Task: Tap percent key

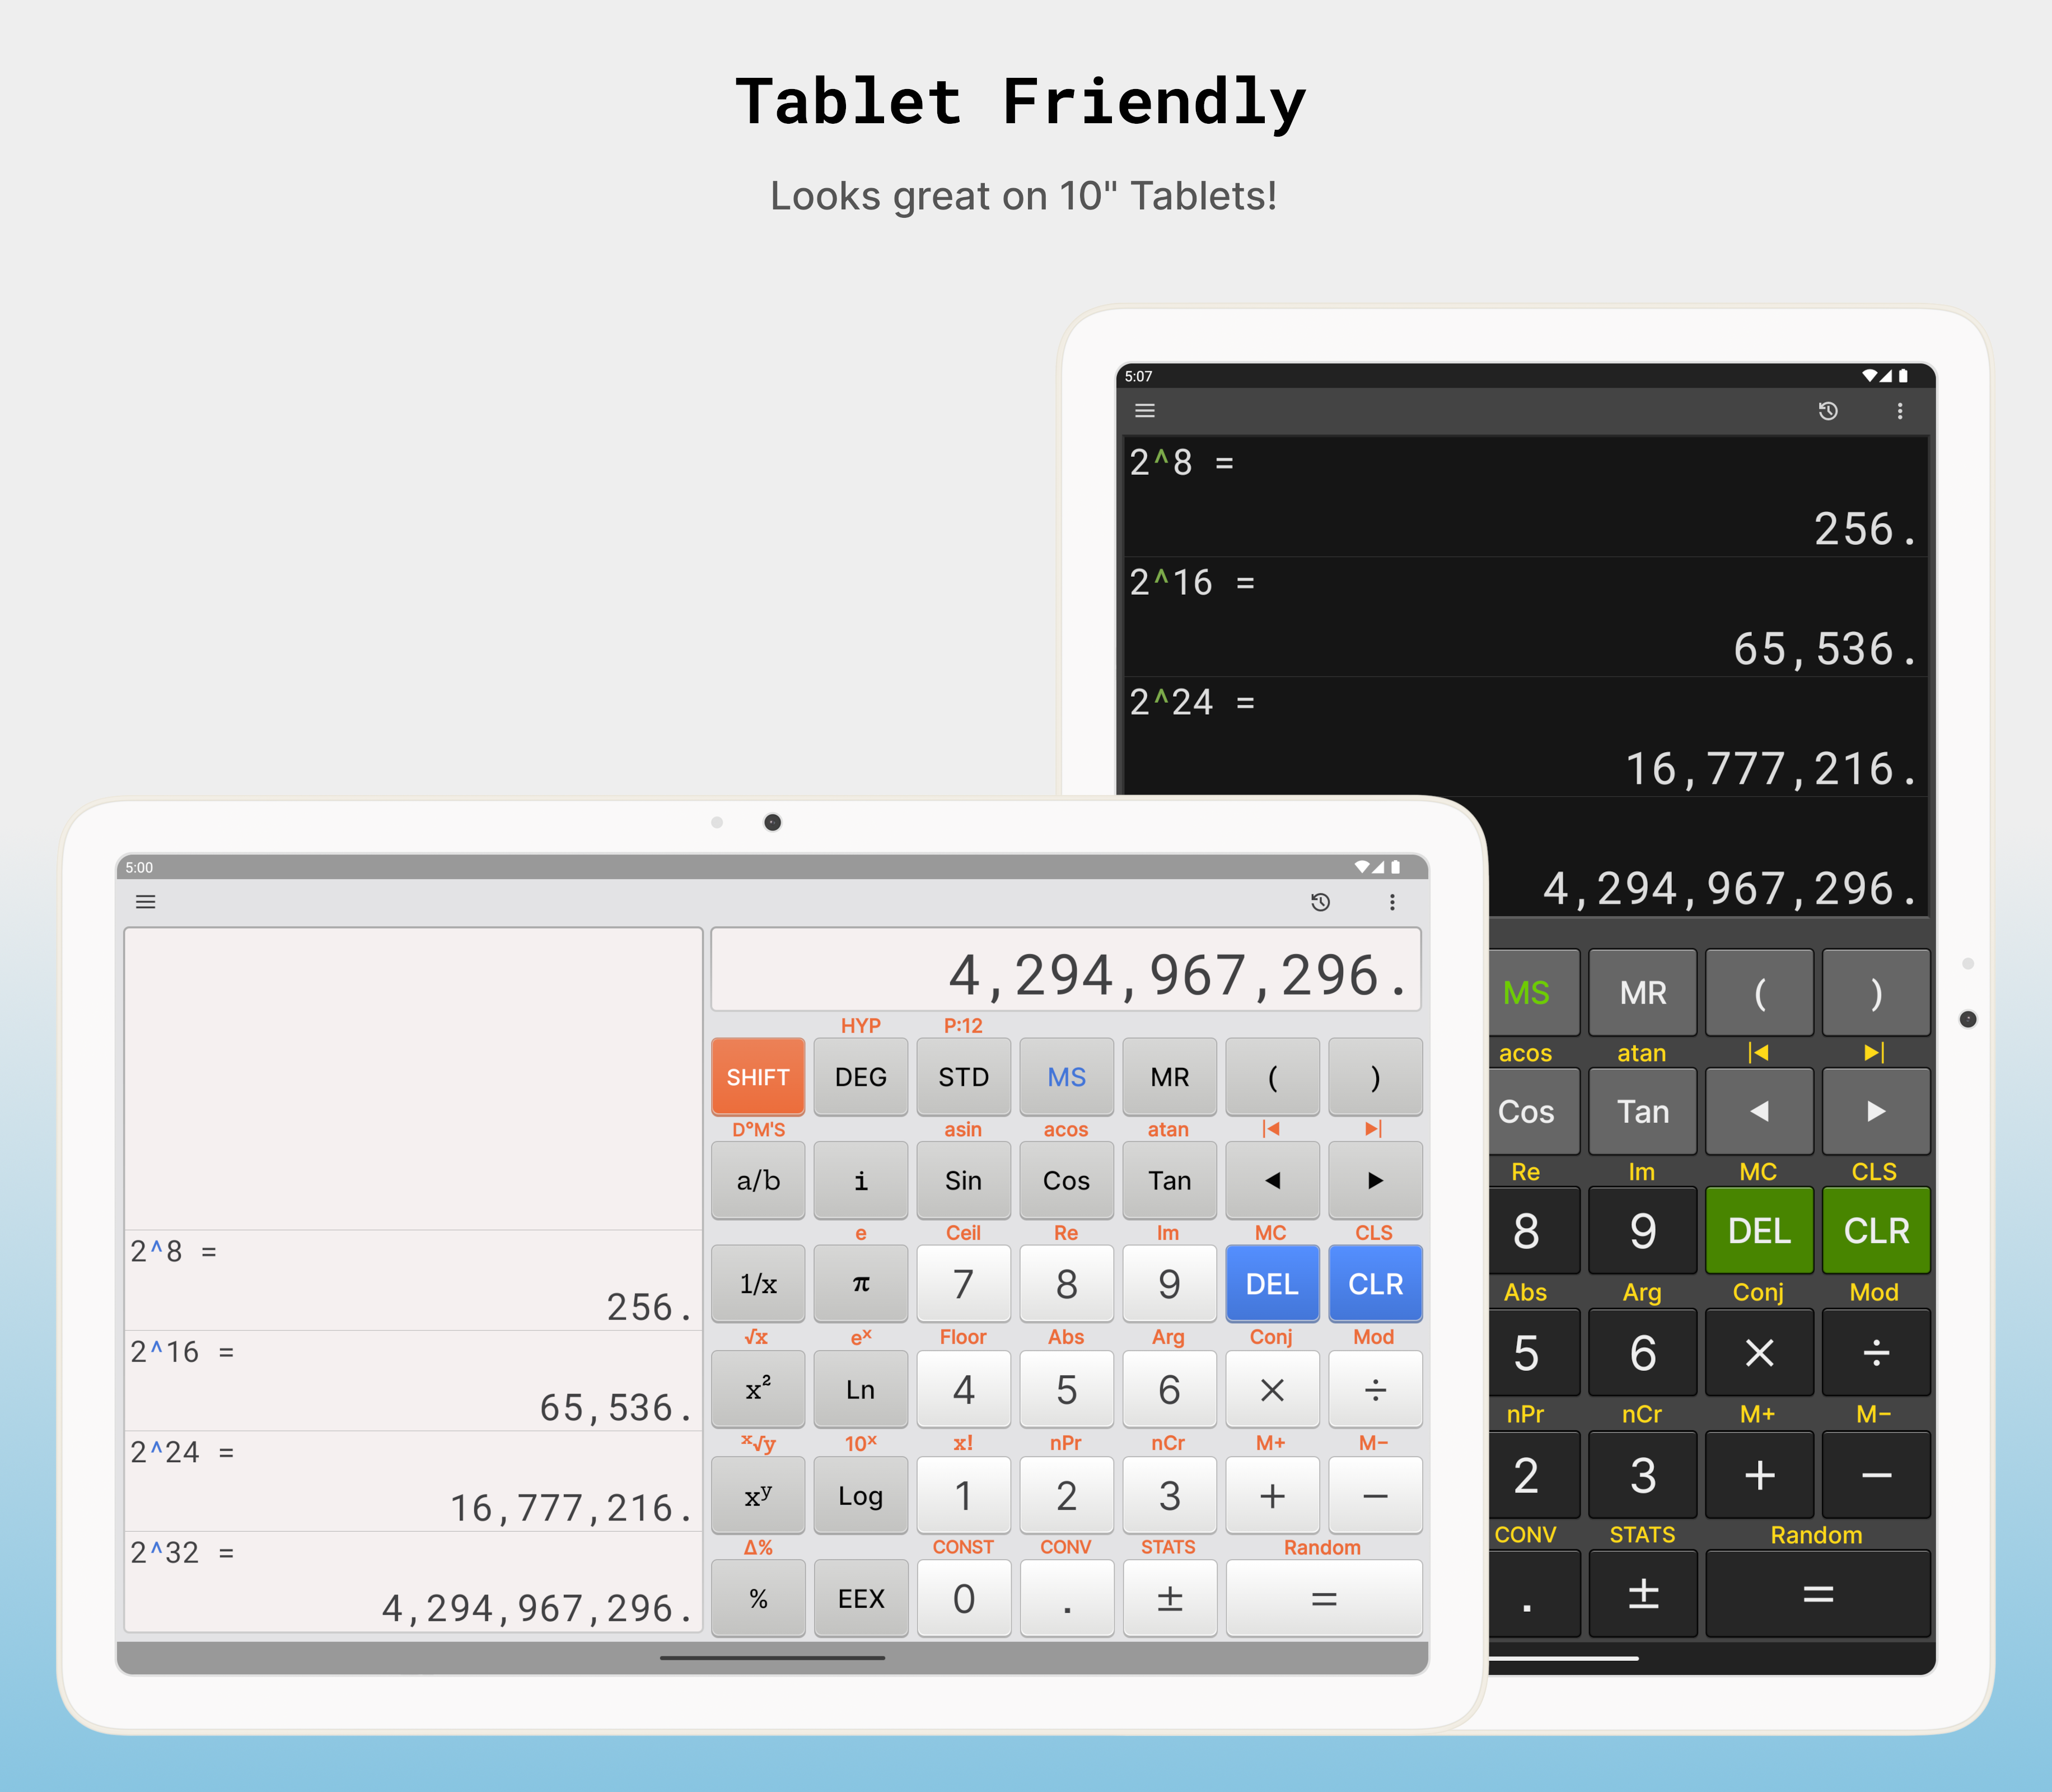Action: click(x=758, y=1599)
